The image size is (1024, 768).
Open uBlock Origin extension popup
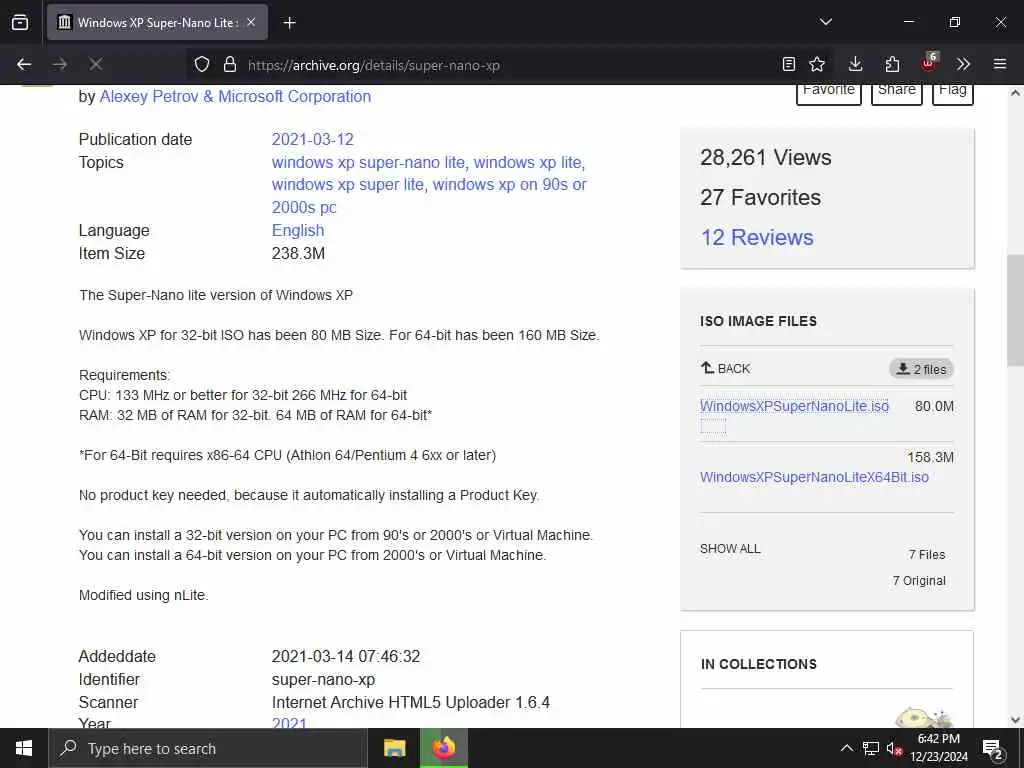coord(929,63)
